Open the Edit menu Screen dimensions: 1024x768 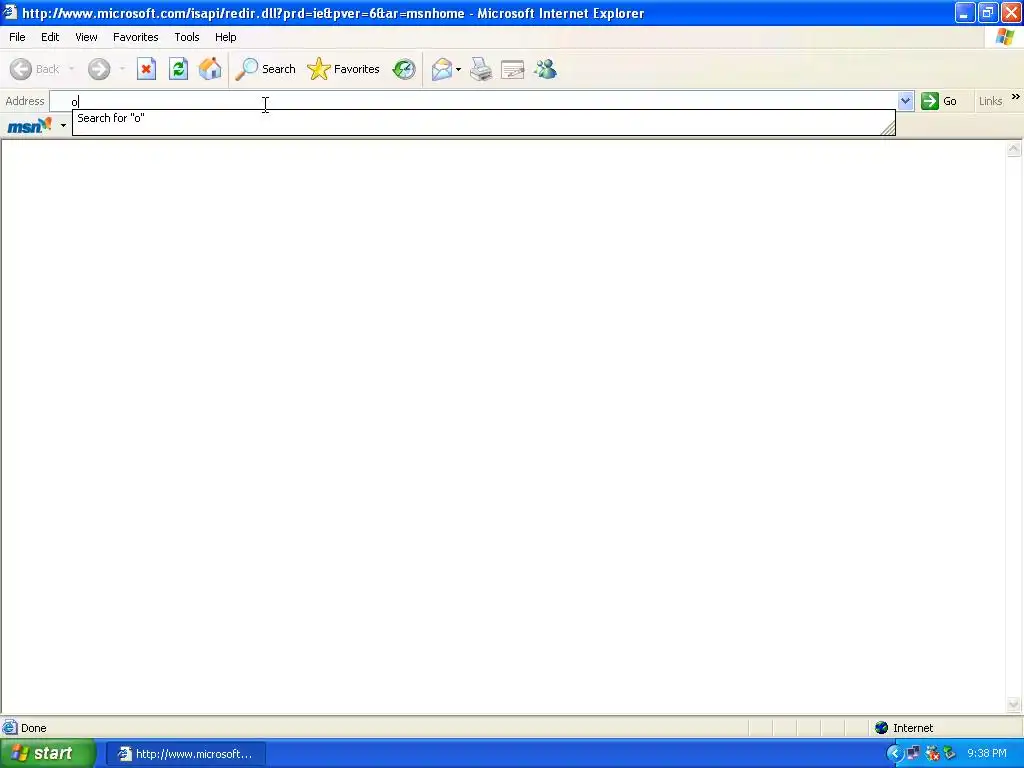click(x=50, y=37)
